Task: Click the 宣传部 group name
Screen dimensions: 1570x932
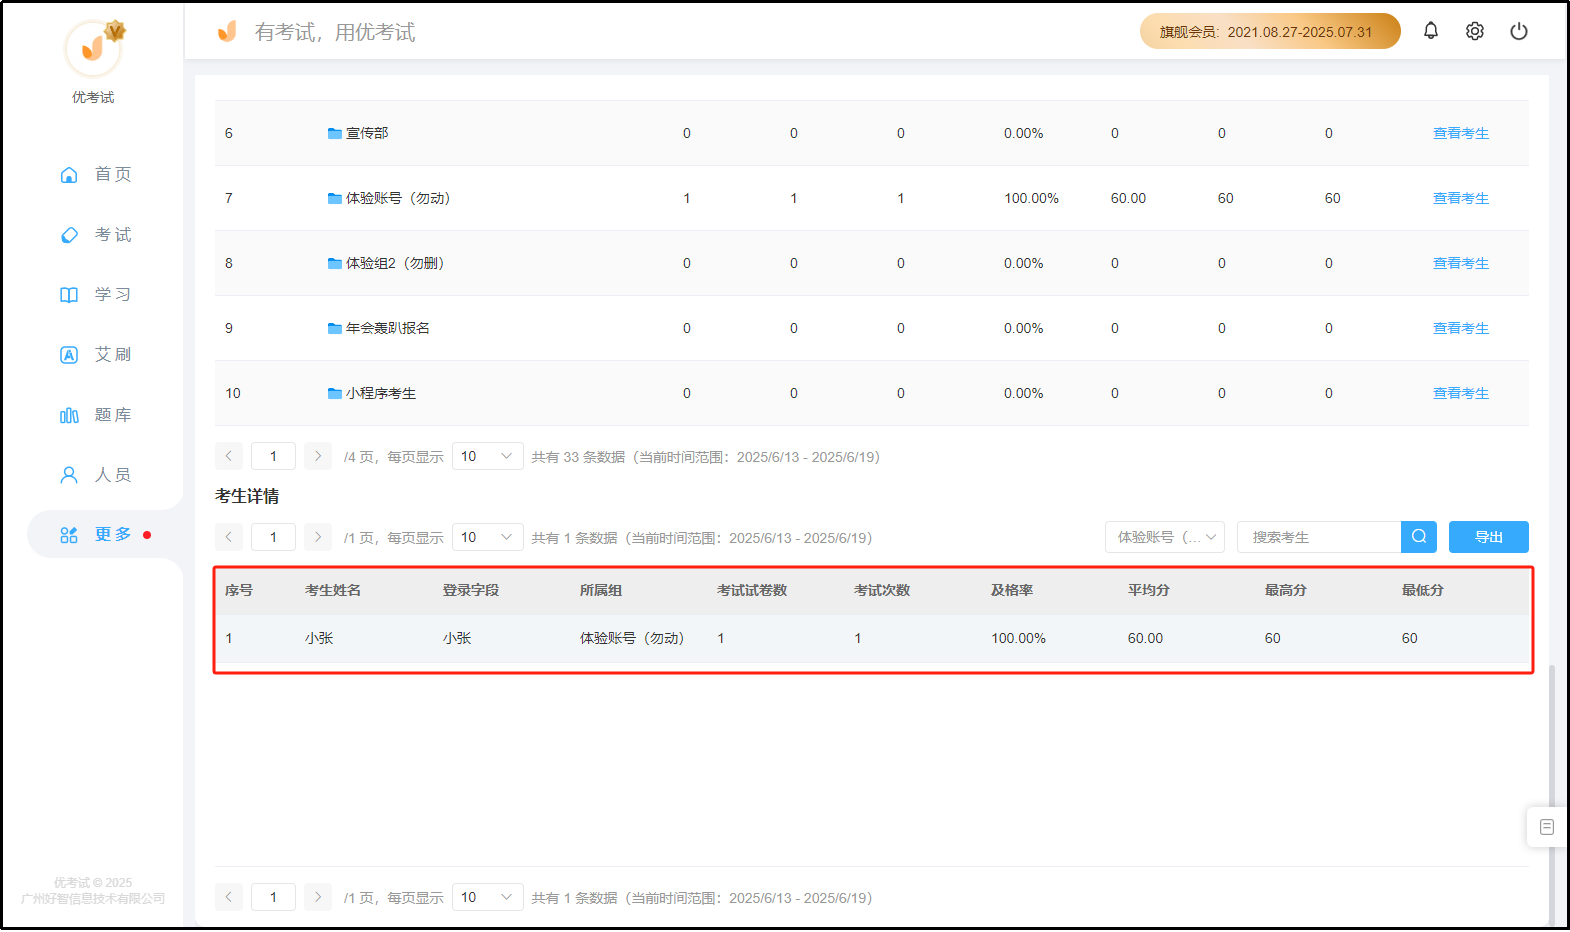Action: [367, 133]
